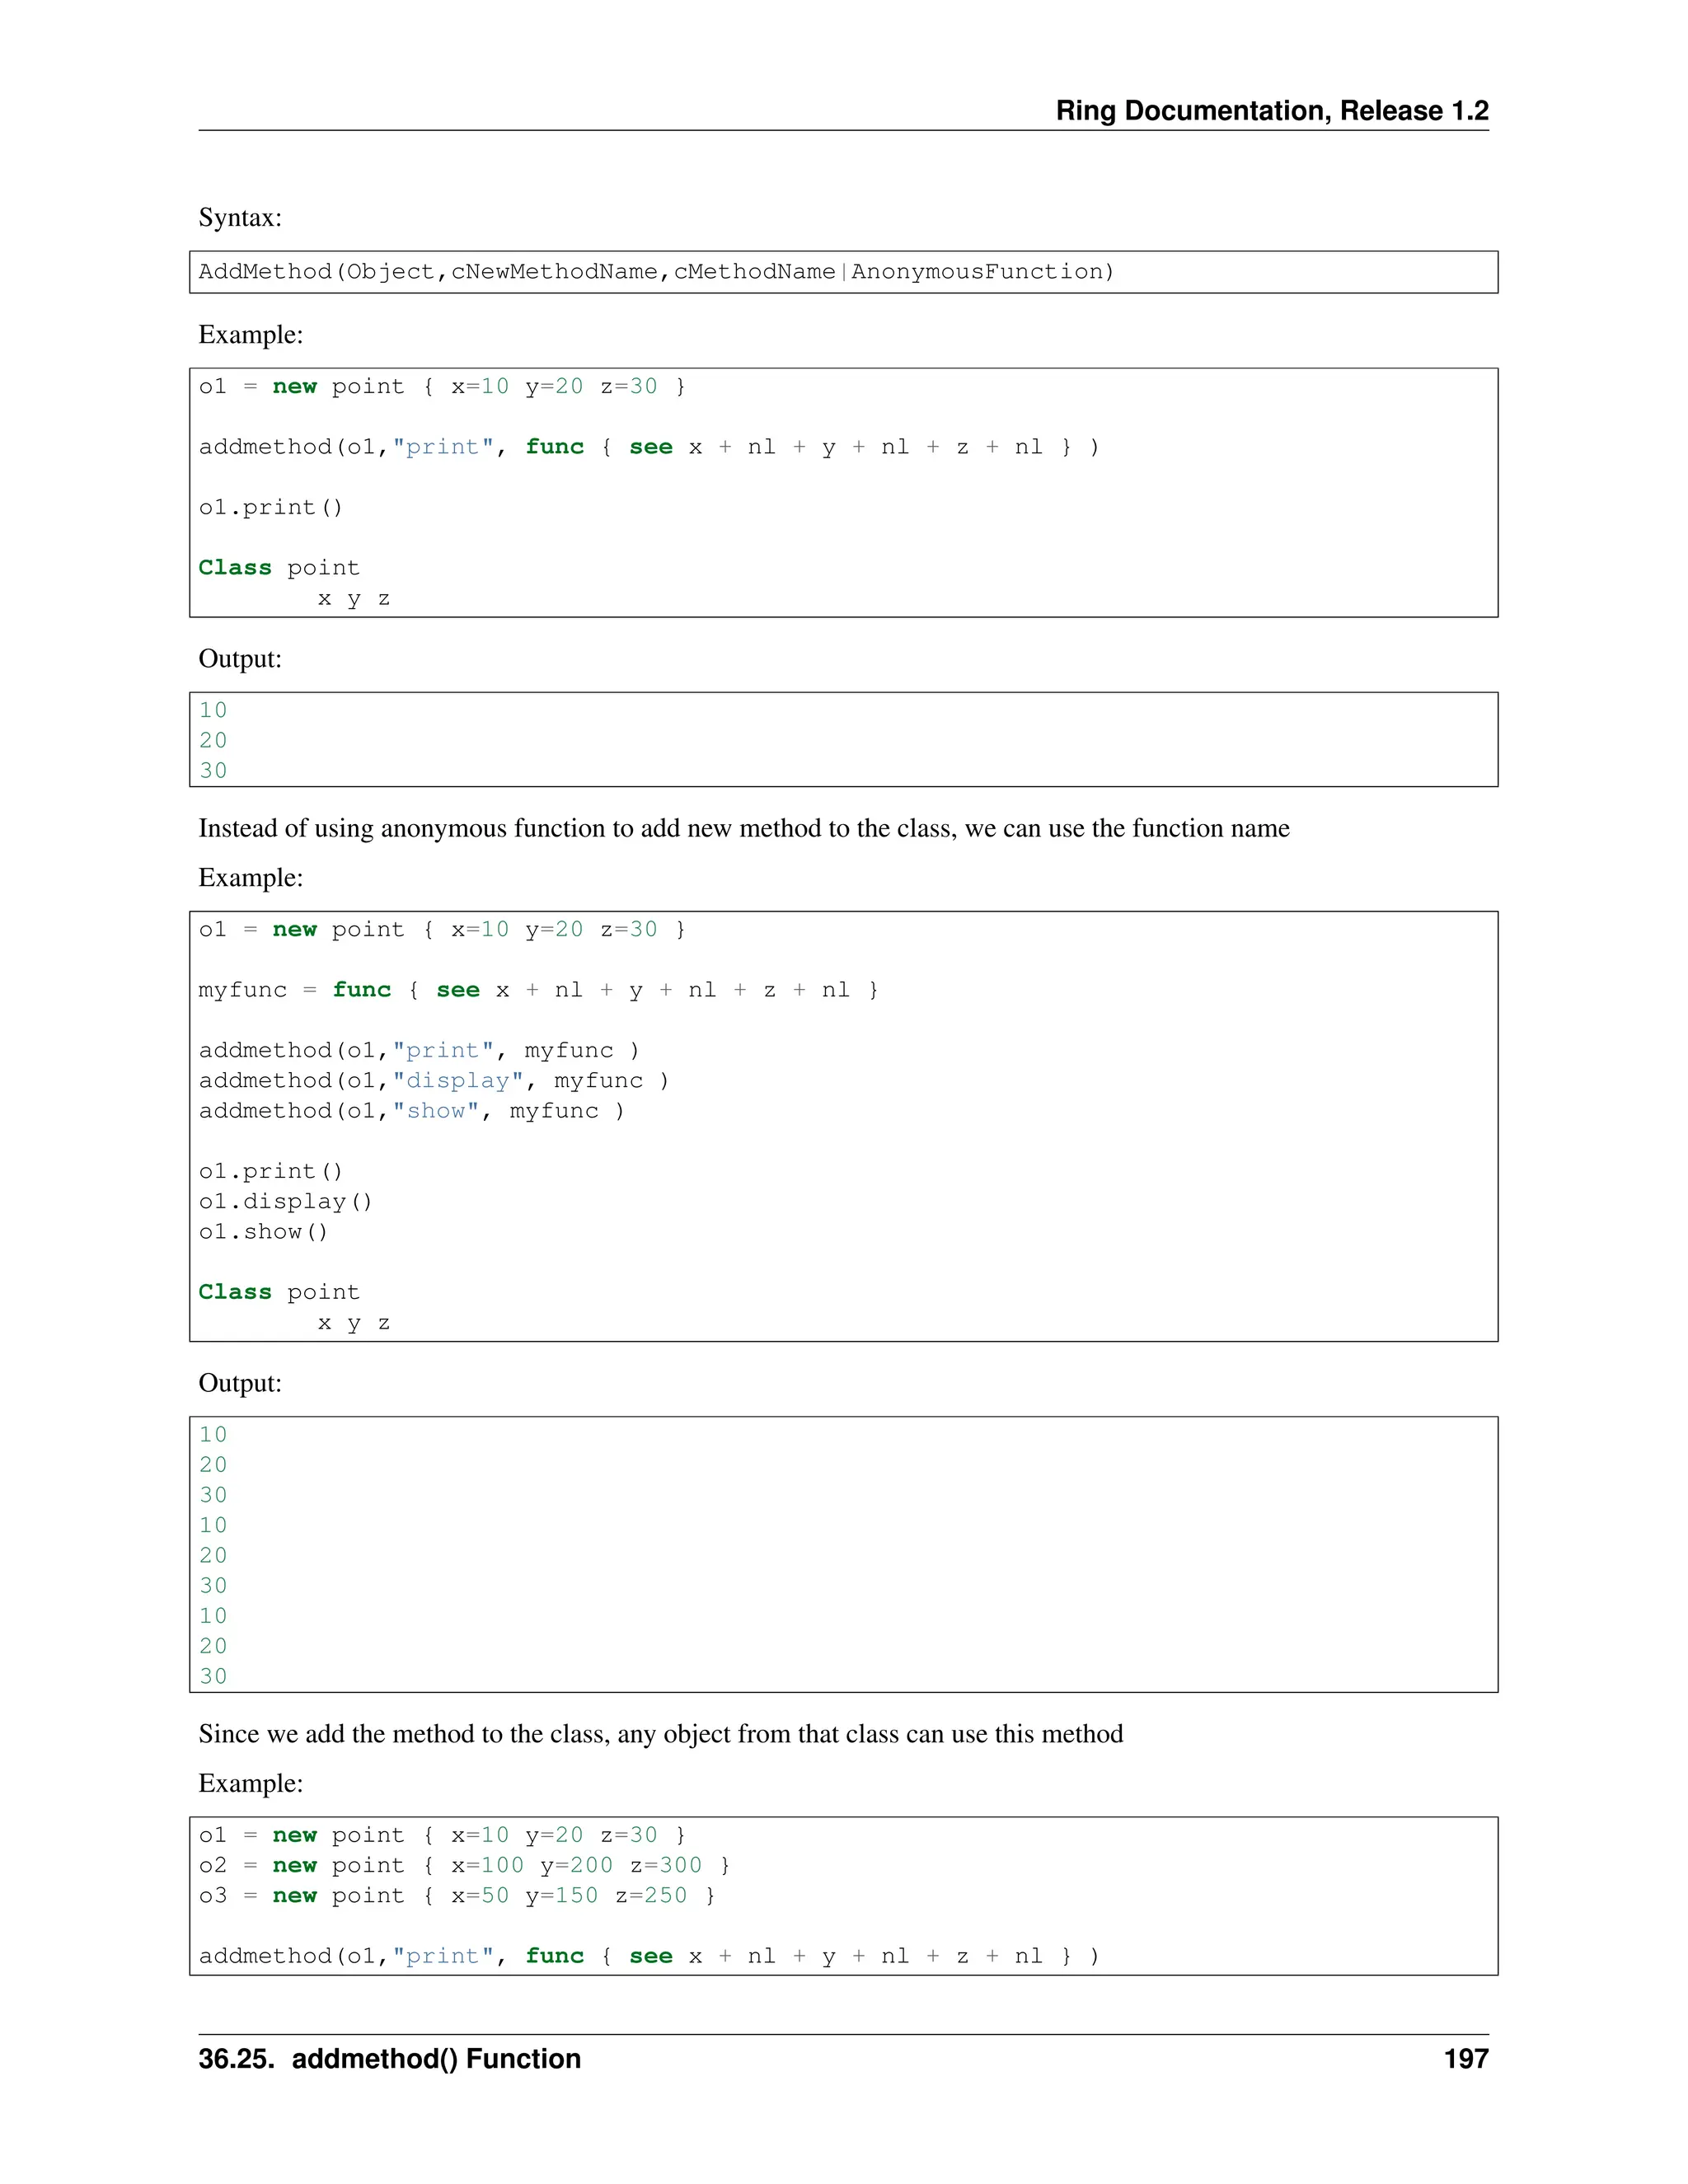The width and height of the screenshot is (1688, 2184).
Task: Click the addmethod "show" code line
Action: [x=411, y=1111]
